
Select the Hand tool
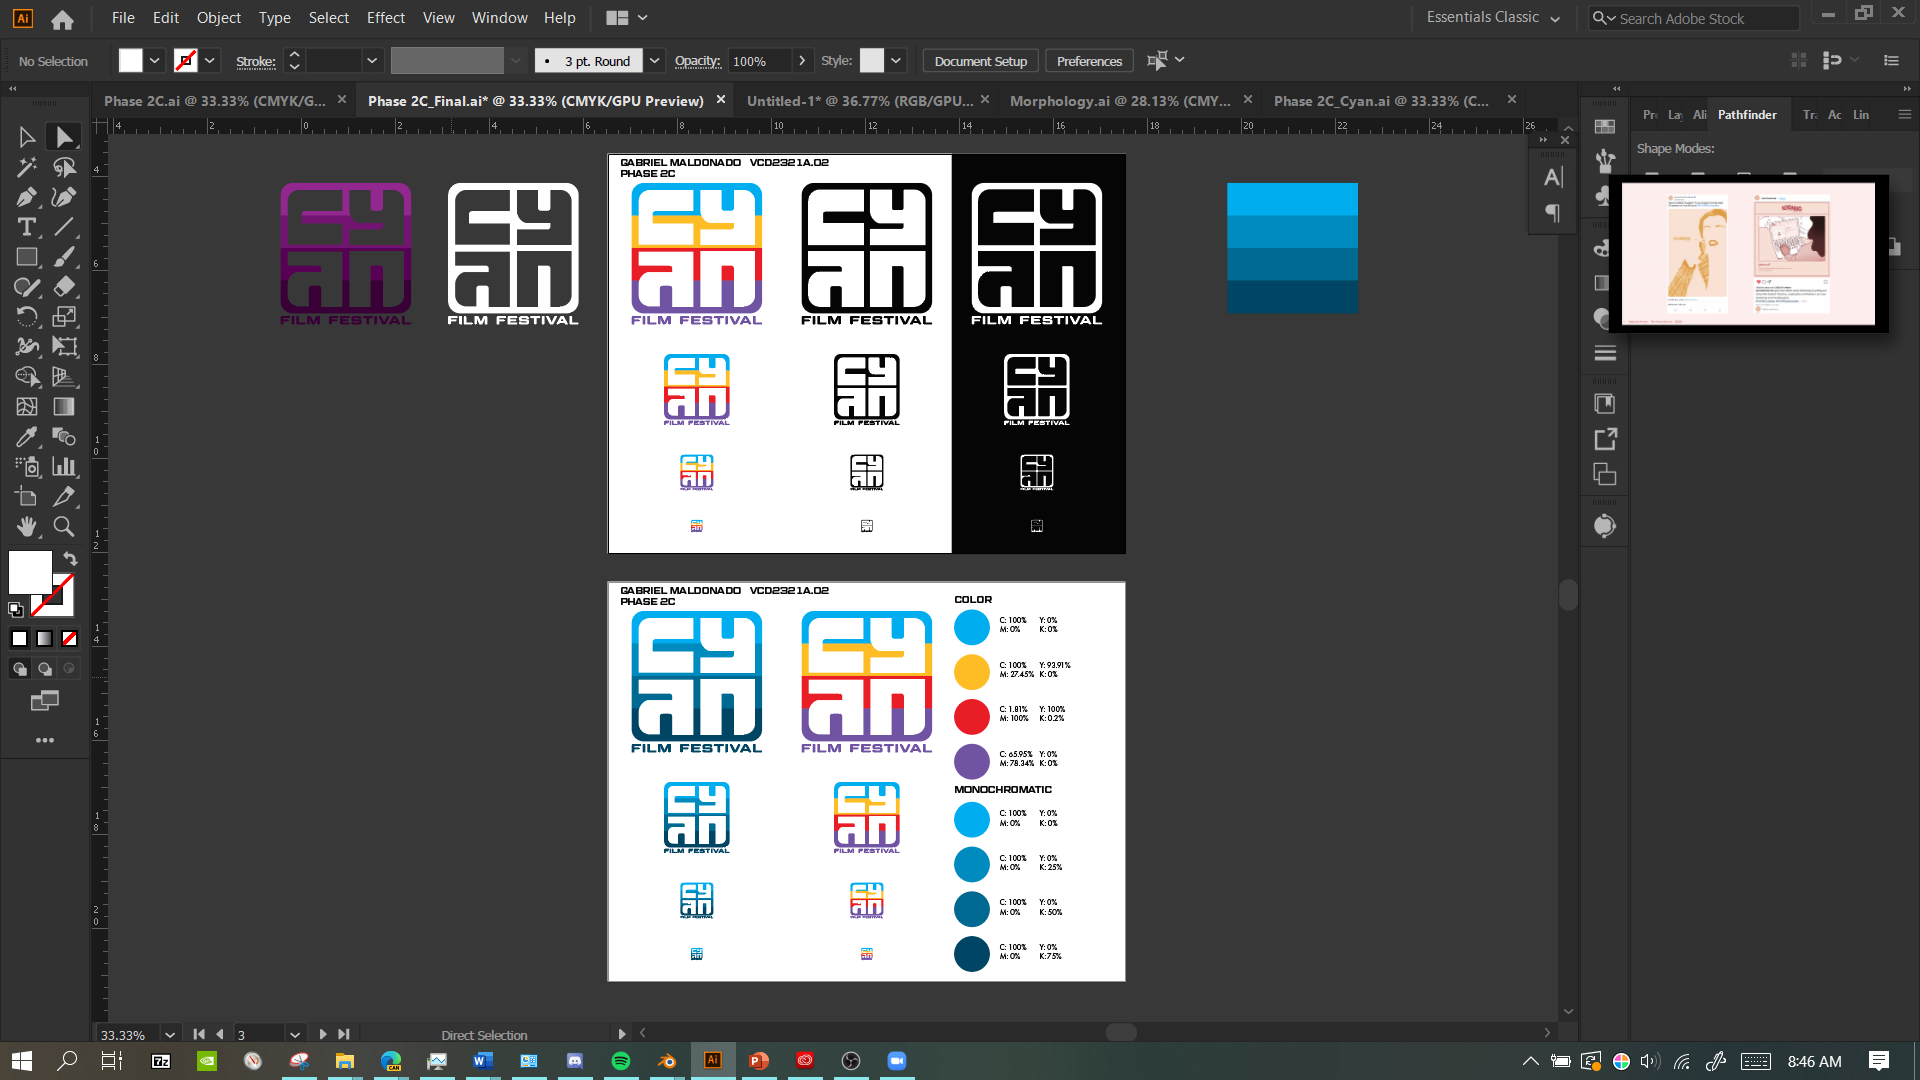click(27, 527)
